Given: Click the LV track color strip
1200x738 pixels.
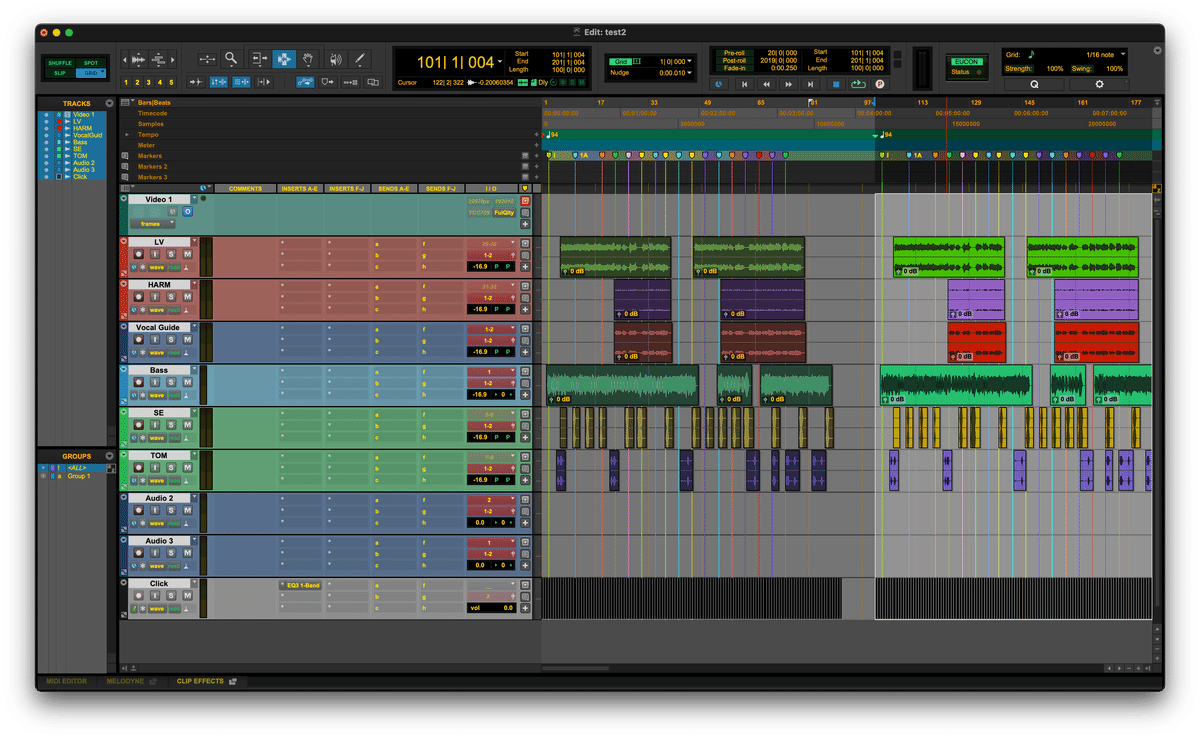Looking at the screenshot, I should pyautogui.click(x=124, y=257).
